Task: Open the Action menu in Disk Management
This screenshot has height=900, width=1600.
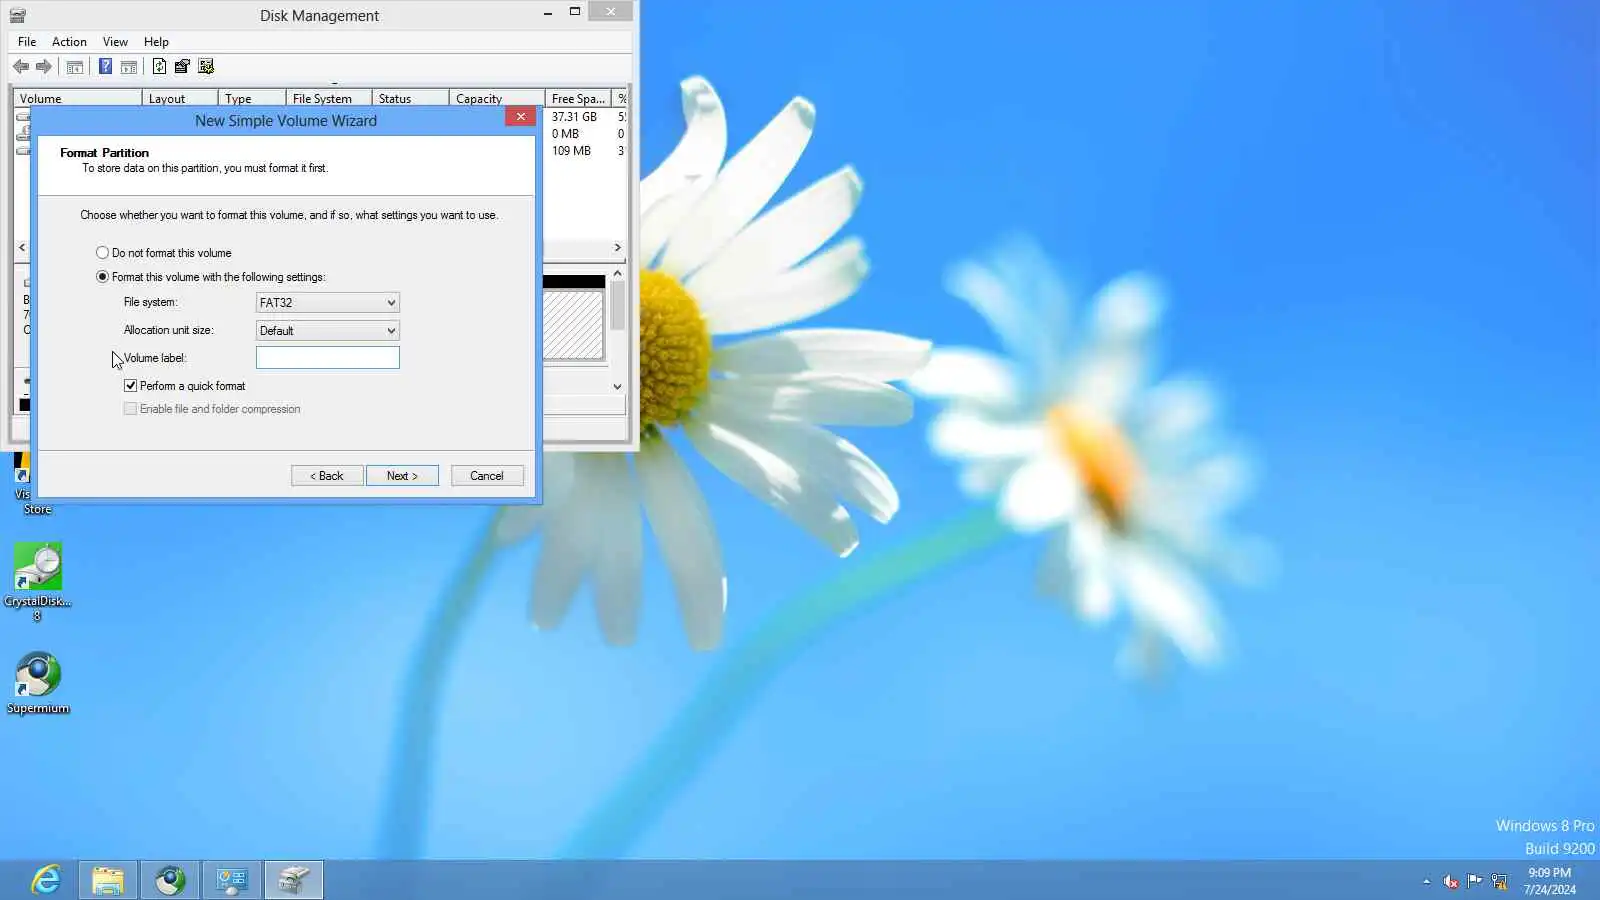Action: 69,42
